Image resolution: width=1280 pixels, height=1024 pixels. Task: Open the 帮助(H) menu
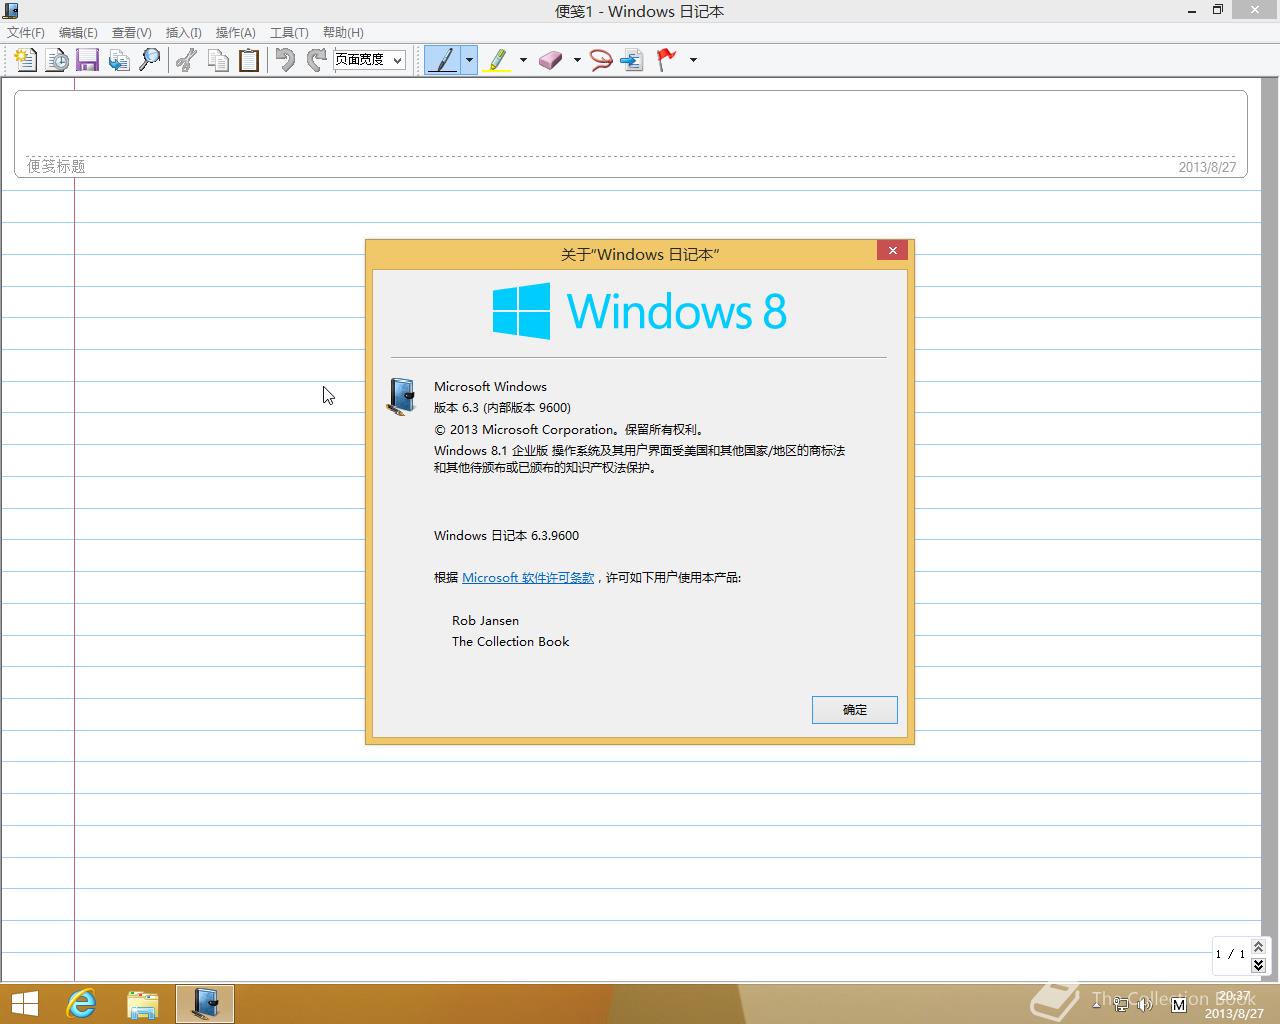[343, 33]
